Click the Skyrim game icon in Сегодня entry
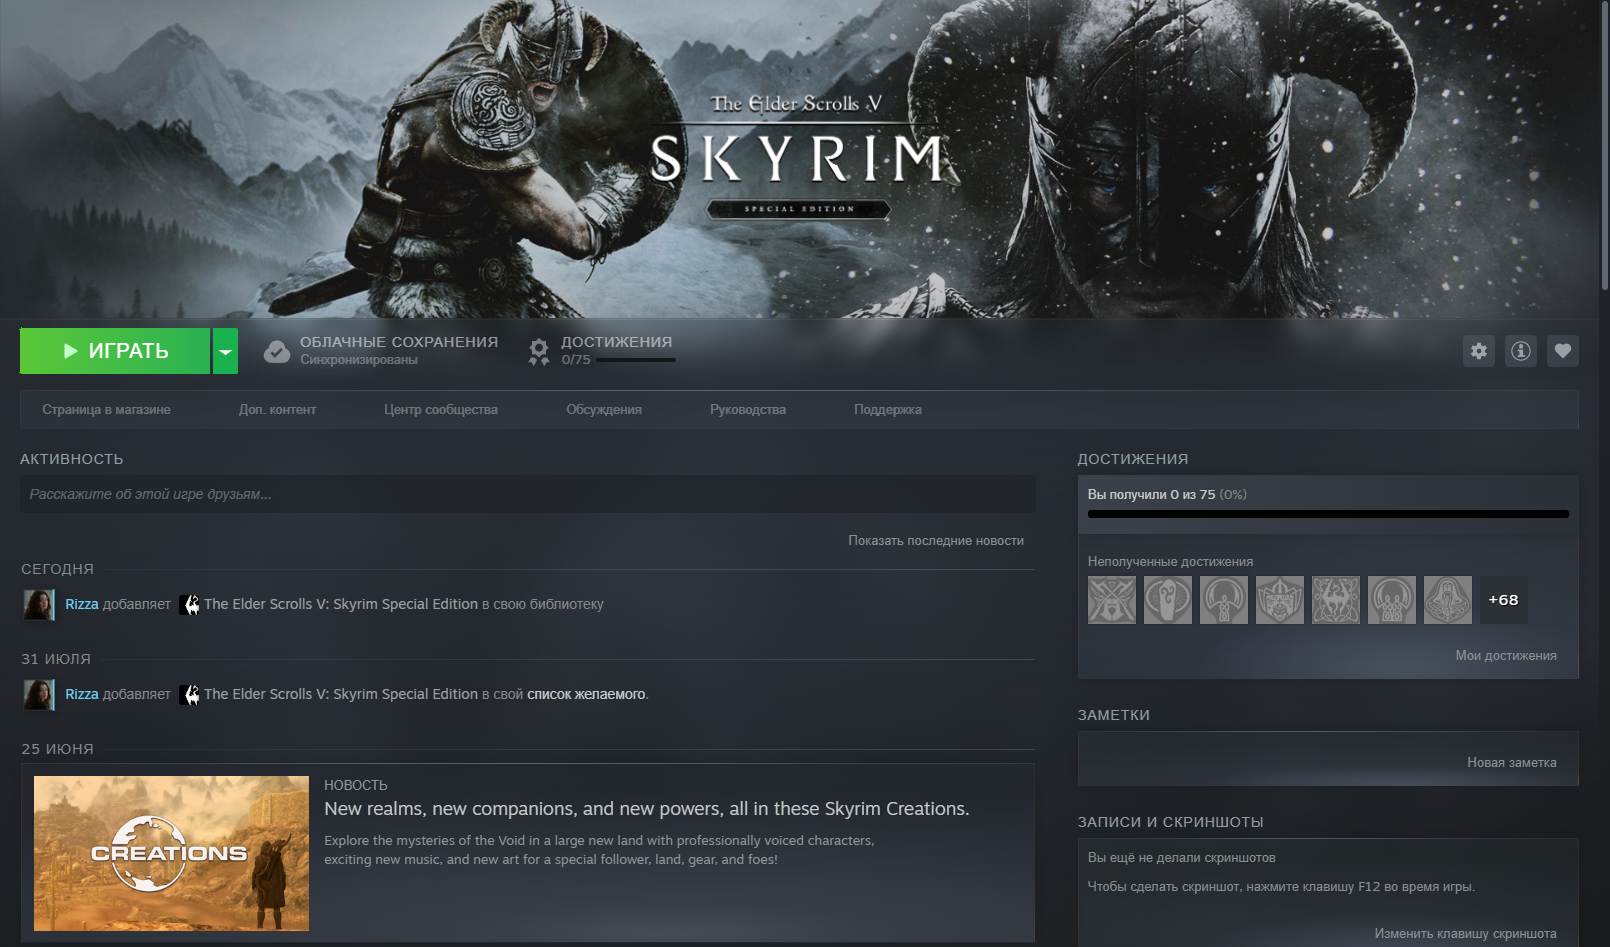The height and width of the screenshot is (947, 1610). [190, 605]
